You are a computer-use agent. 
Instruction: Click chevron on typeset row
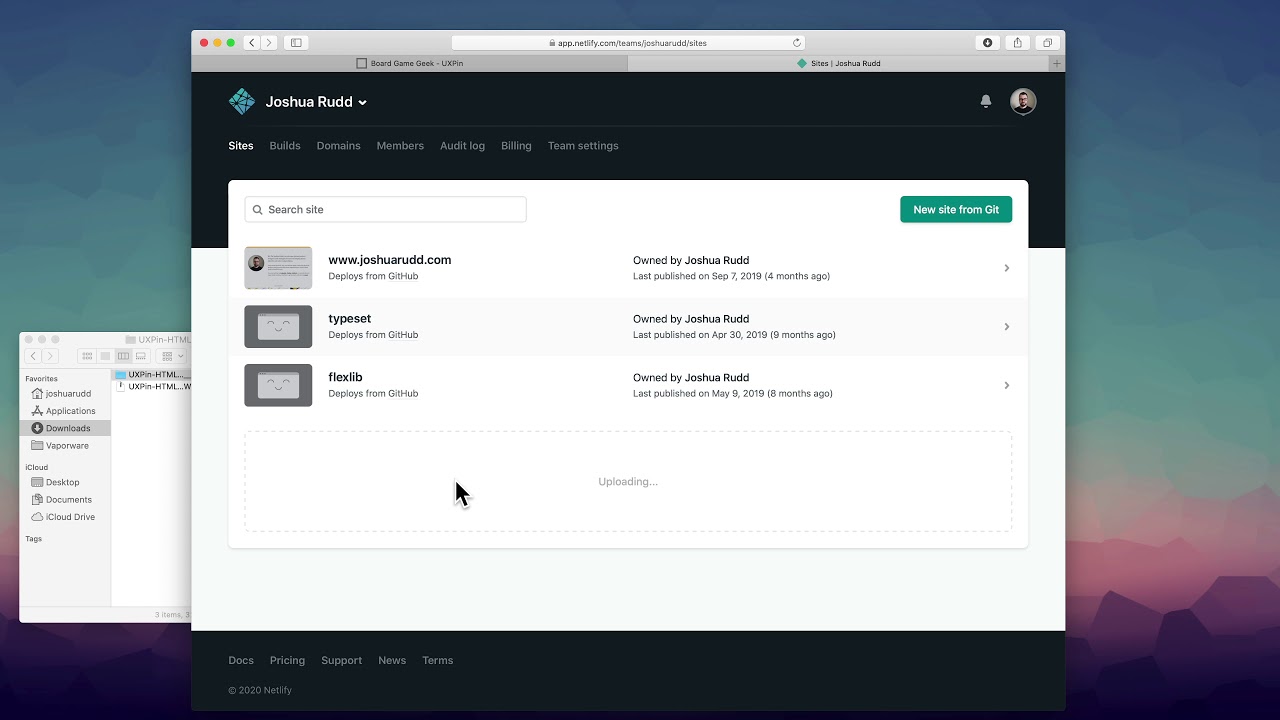click(x=1007, y=327)
